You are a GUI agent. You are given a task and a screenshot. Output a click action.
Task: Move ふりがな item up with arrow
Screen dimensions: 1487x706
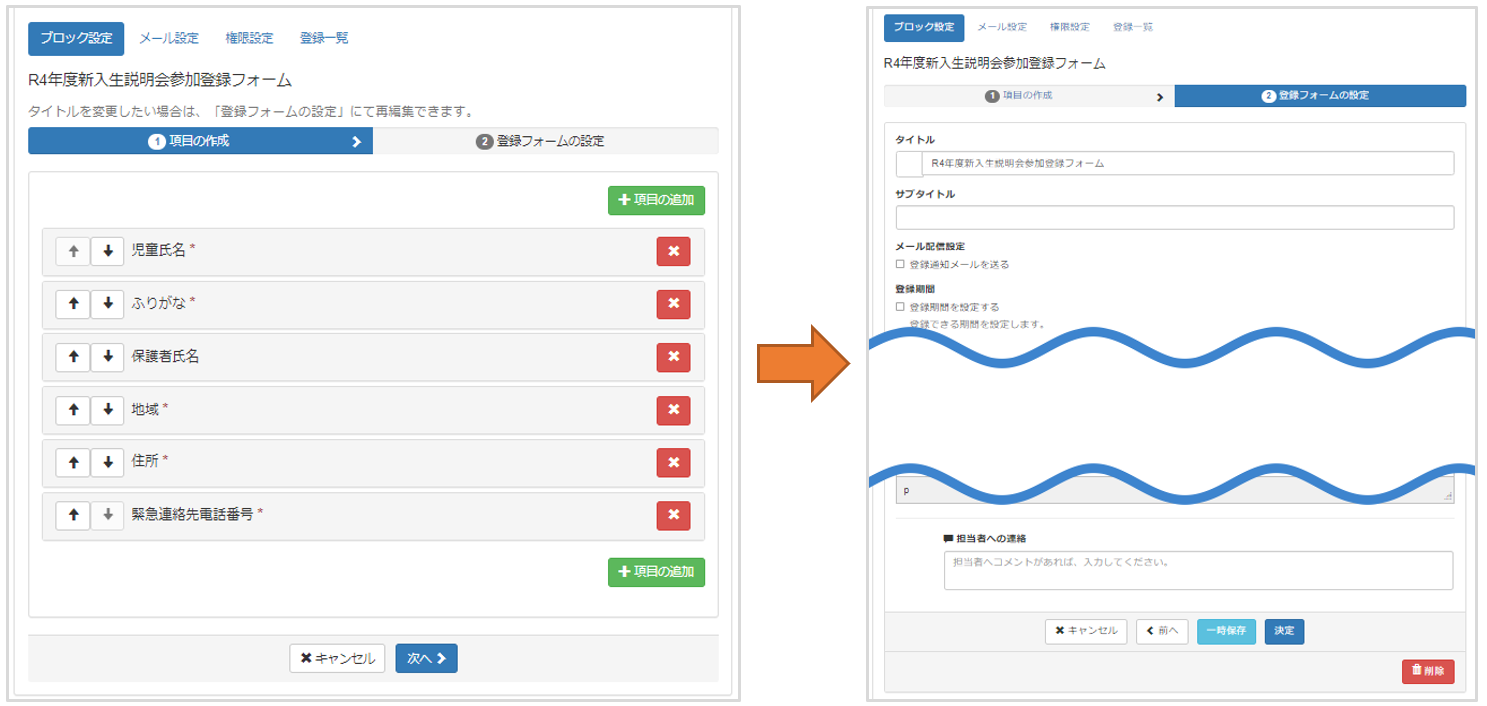[x=73, y=303]
